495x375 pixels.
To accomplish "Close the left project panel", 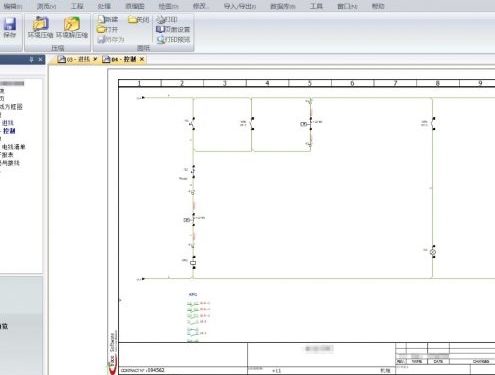I will (x=40, y=59).
